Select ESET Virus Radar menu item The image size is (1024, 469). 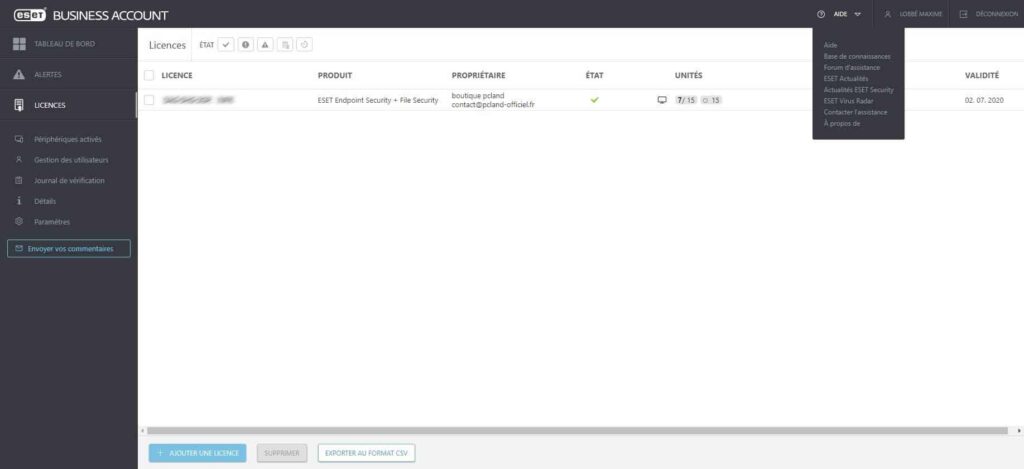(x=848, y=101)
